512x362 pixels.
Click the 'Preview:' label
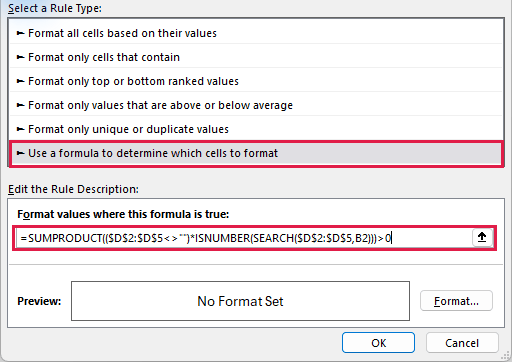(x=39, y=301)
